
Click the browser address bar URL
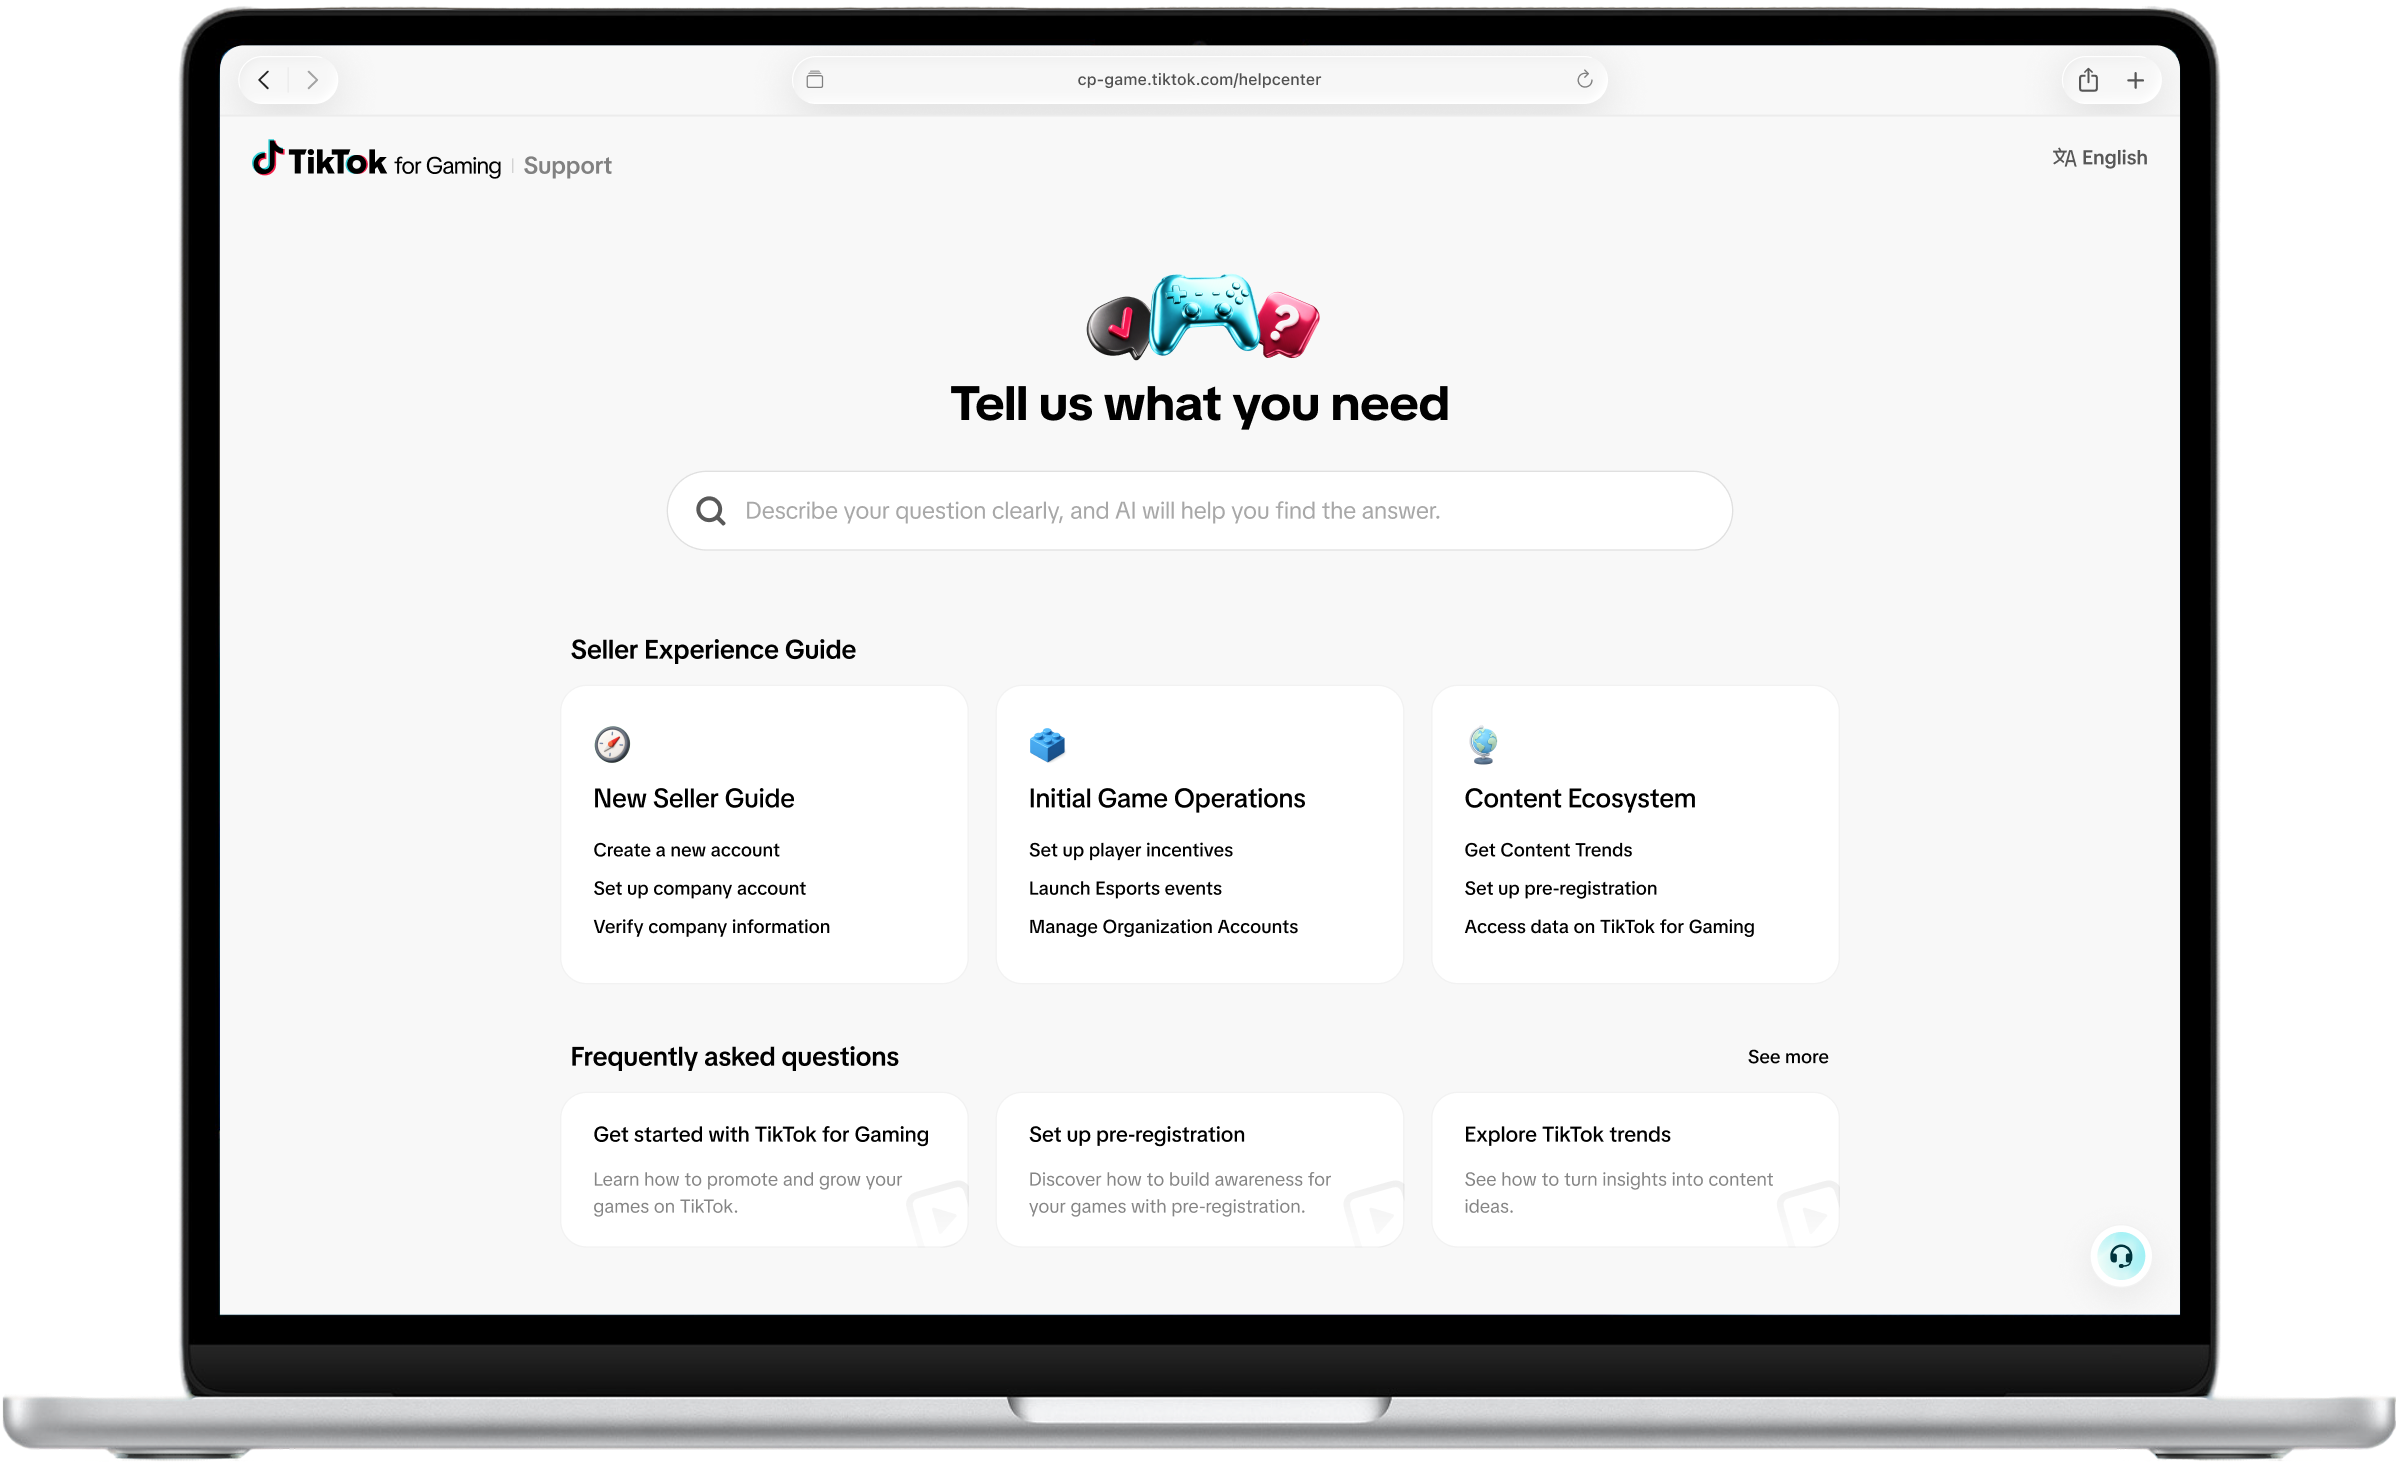pyautogui.click(x=1199, y=80)
